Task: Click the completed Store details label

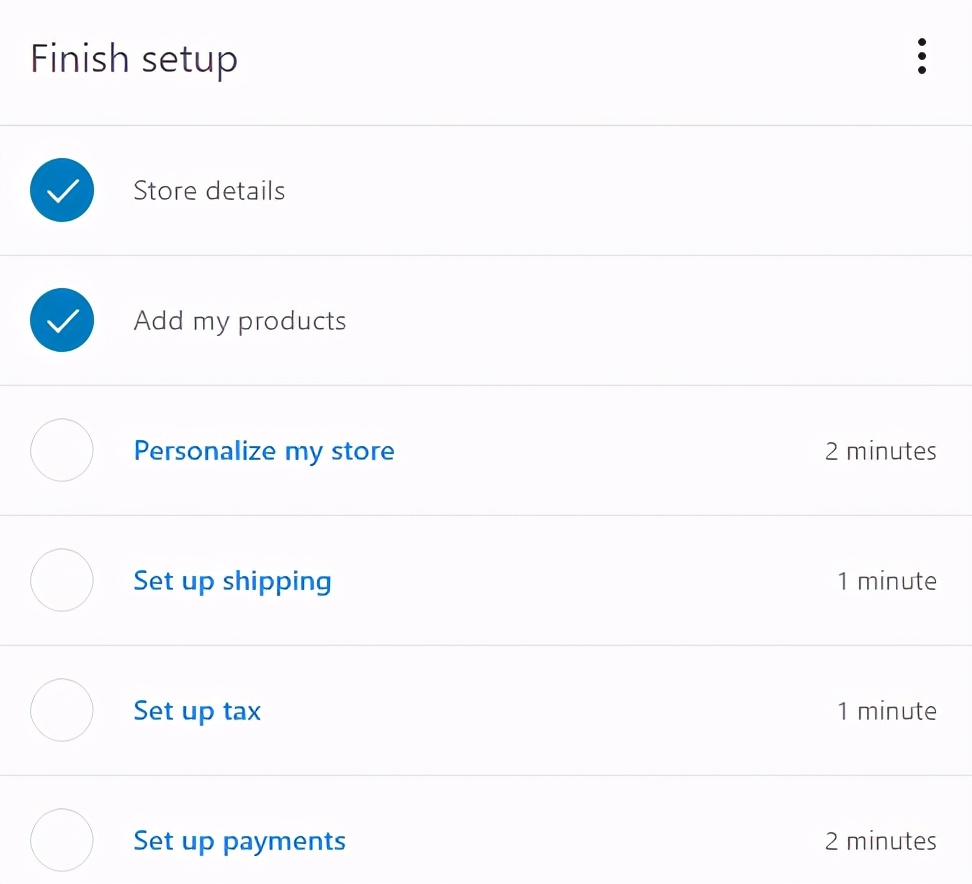Action: click(x=209, y=191)
